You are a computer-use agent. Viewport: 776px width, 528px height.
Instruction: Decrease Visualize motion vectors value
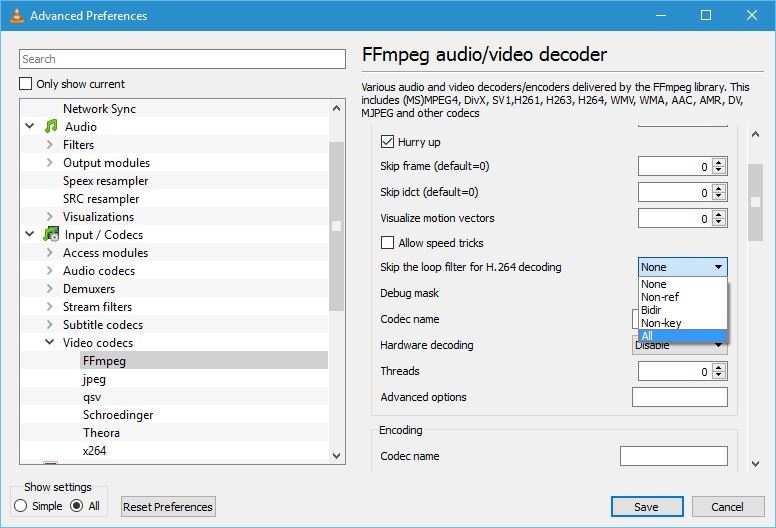719,223
